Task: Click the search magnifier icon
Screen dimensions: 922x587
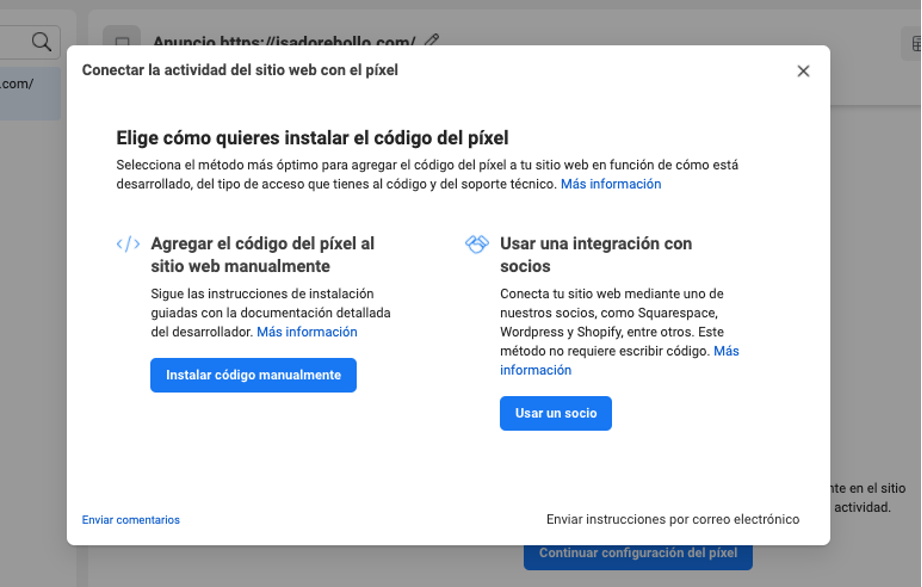Action: point(42,41)
